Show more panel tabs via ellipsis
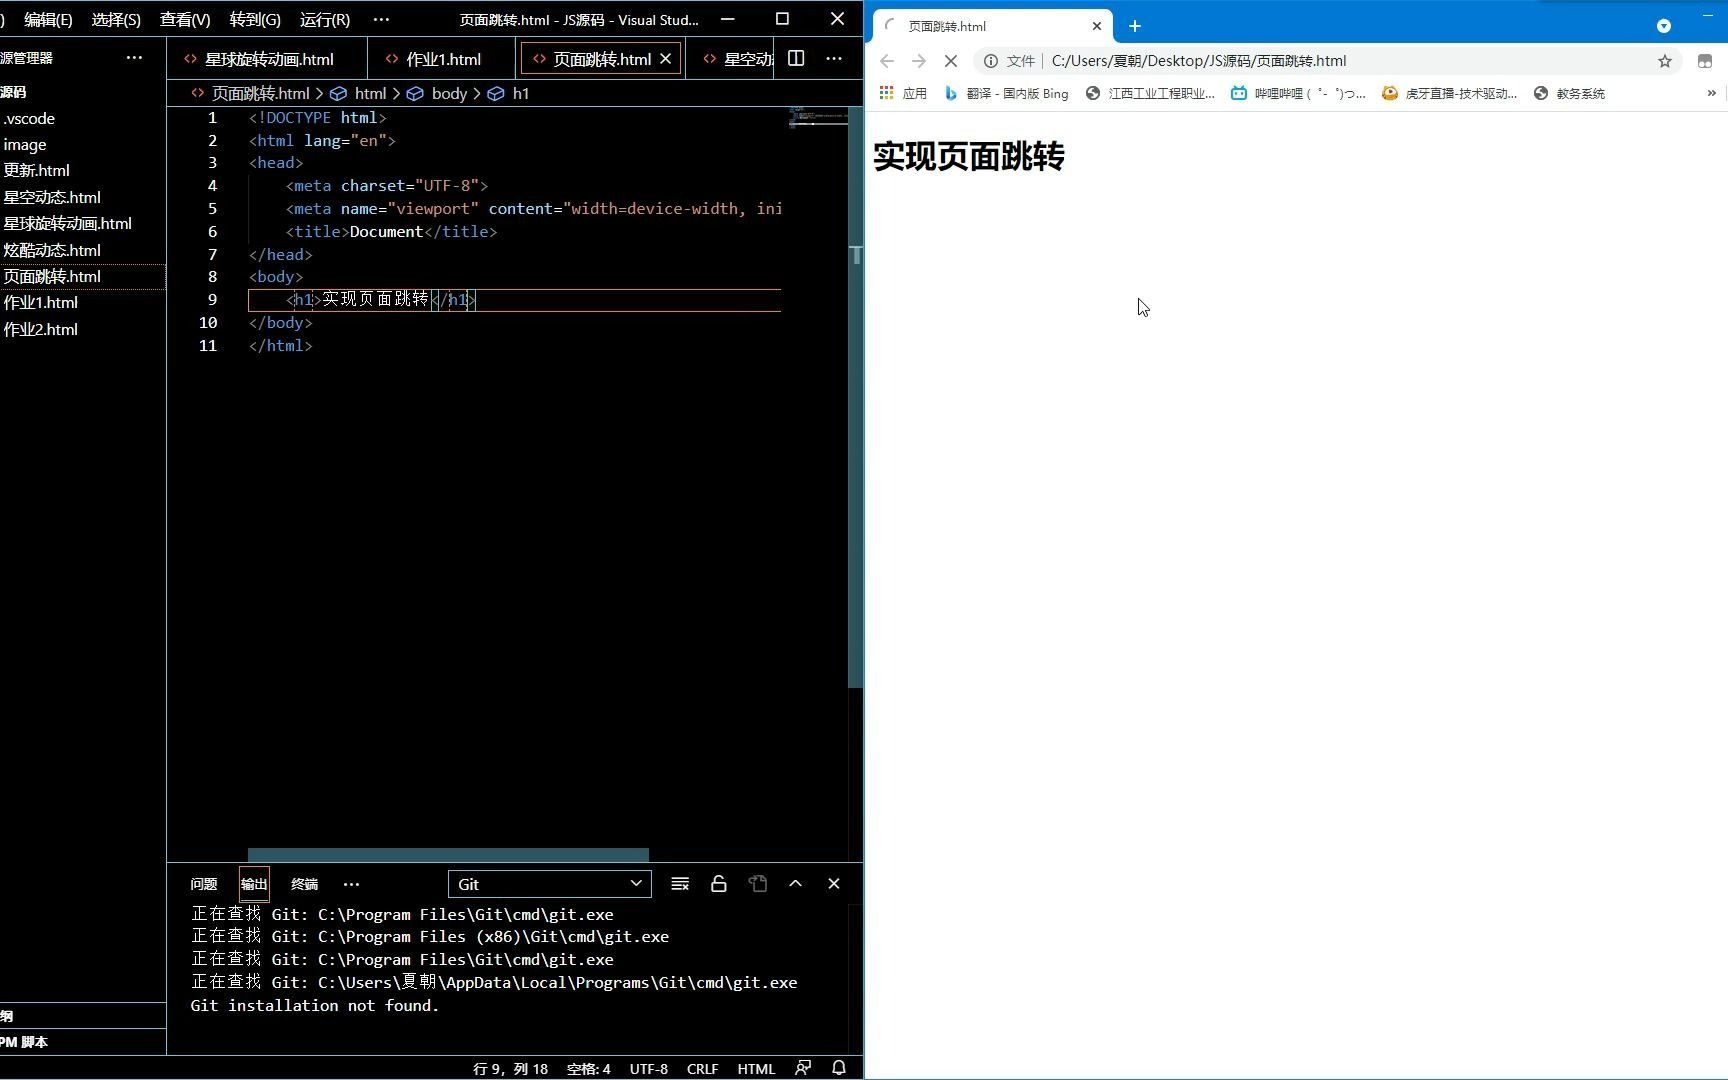1728x1080 pixels. coord(351,884)
